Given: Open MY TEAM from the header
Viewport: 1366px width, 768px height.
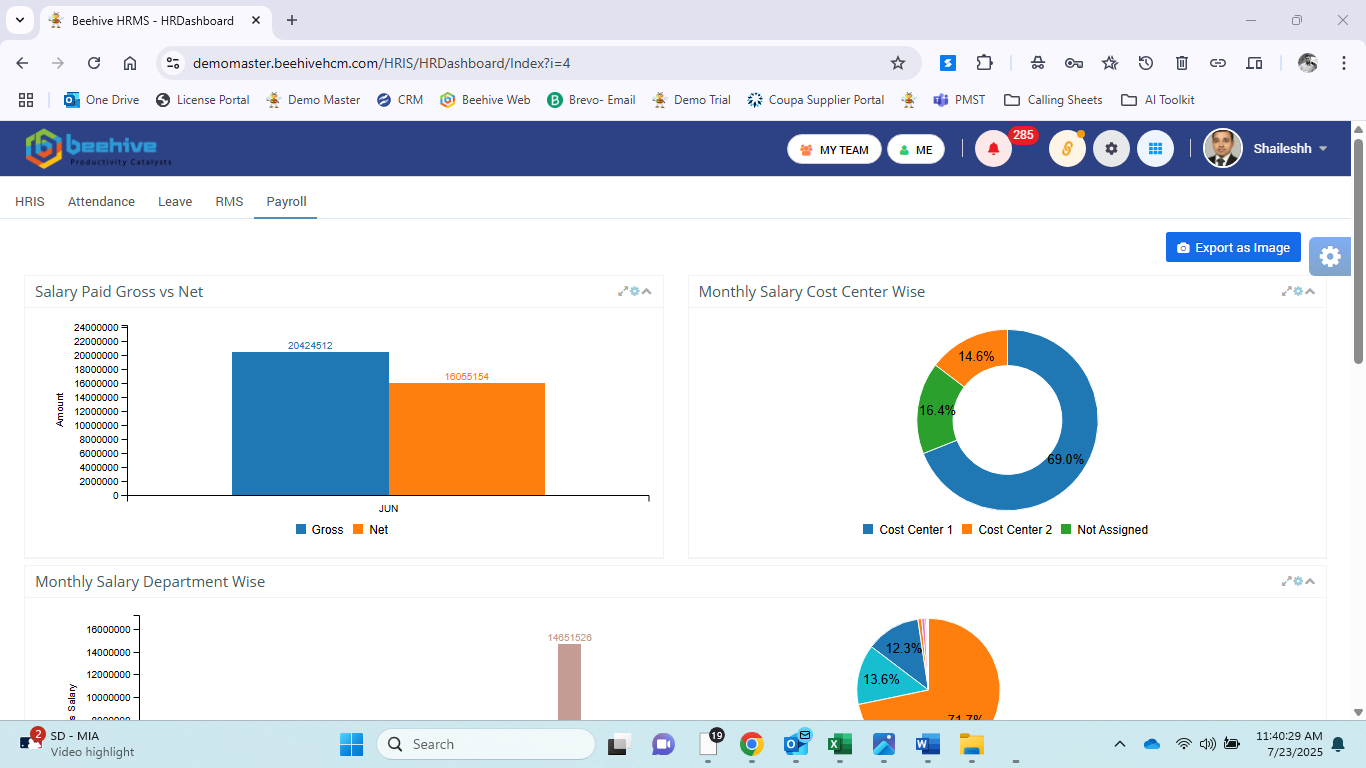Looking at the screenshot, I should 834,148.
